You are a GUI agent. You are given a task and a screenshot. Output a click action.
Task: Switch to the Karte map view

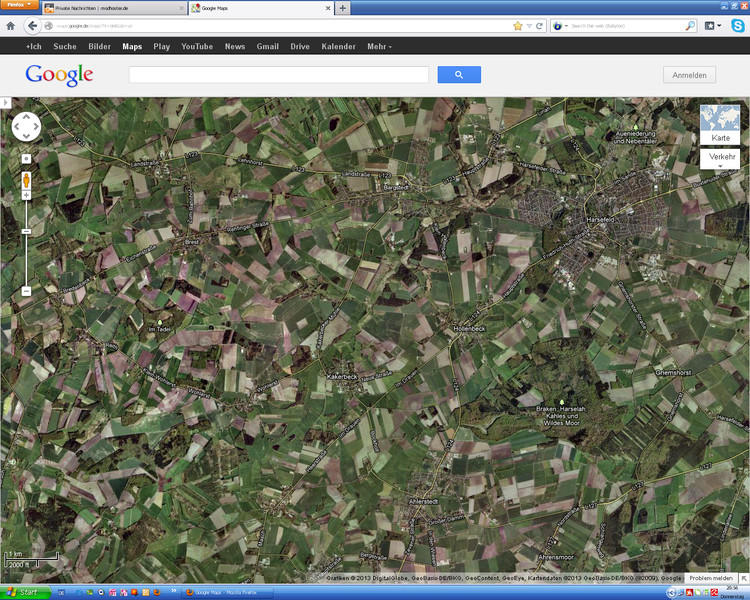point(720,125)
